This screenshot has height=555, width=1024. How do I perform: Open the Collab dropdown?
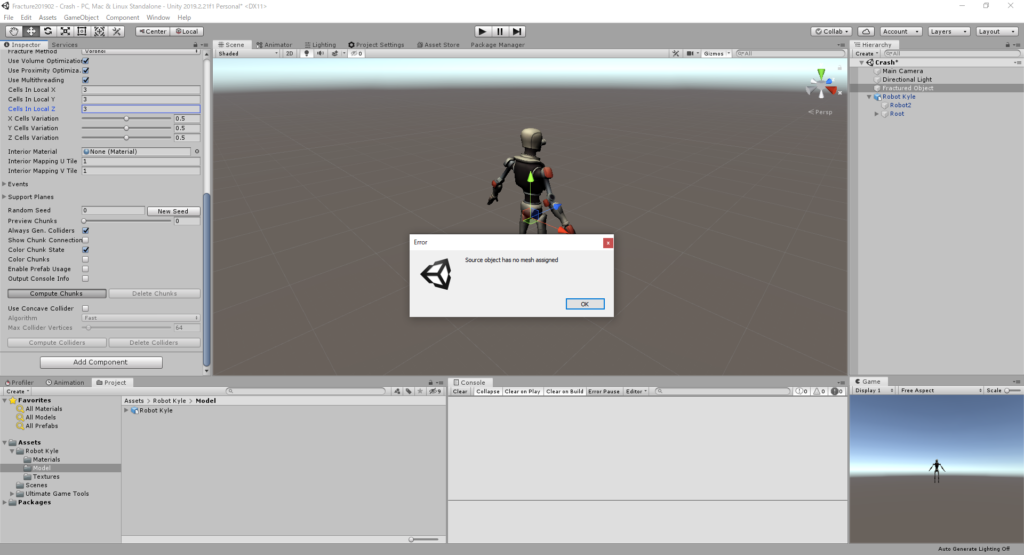(831, 31)
